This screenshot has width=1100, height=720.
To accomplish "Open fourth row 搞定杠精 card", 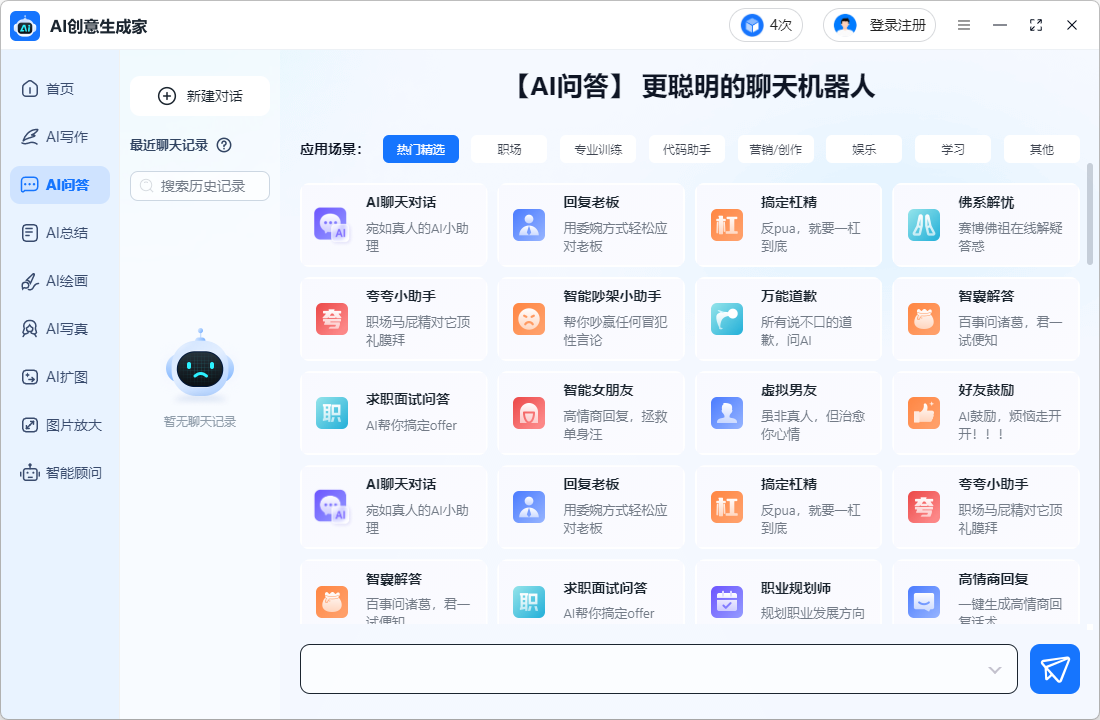I will coord(788,507).
